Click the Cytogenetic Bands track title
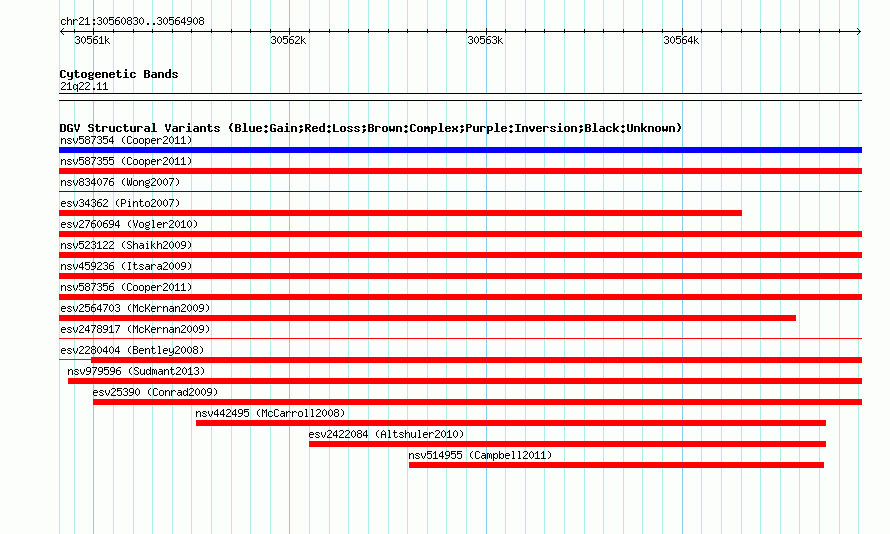 (119, 74)
